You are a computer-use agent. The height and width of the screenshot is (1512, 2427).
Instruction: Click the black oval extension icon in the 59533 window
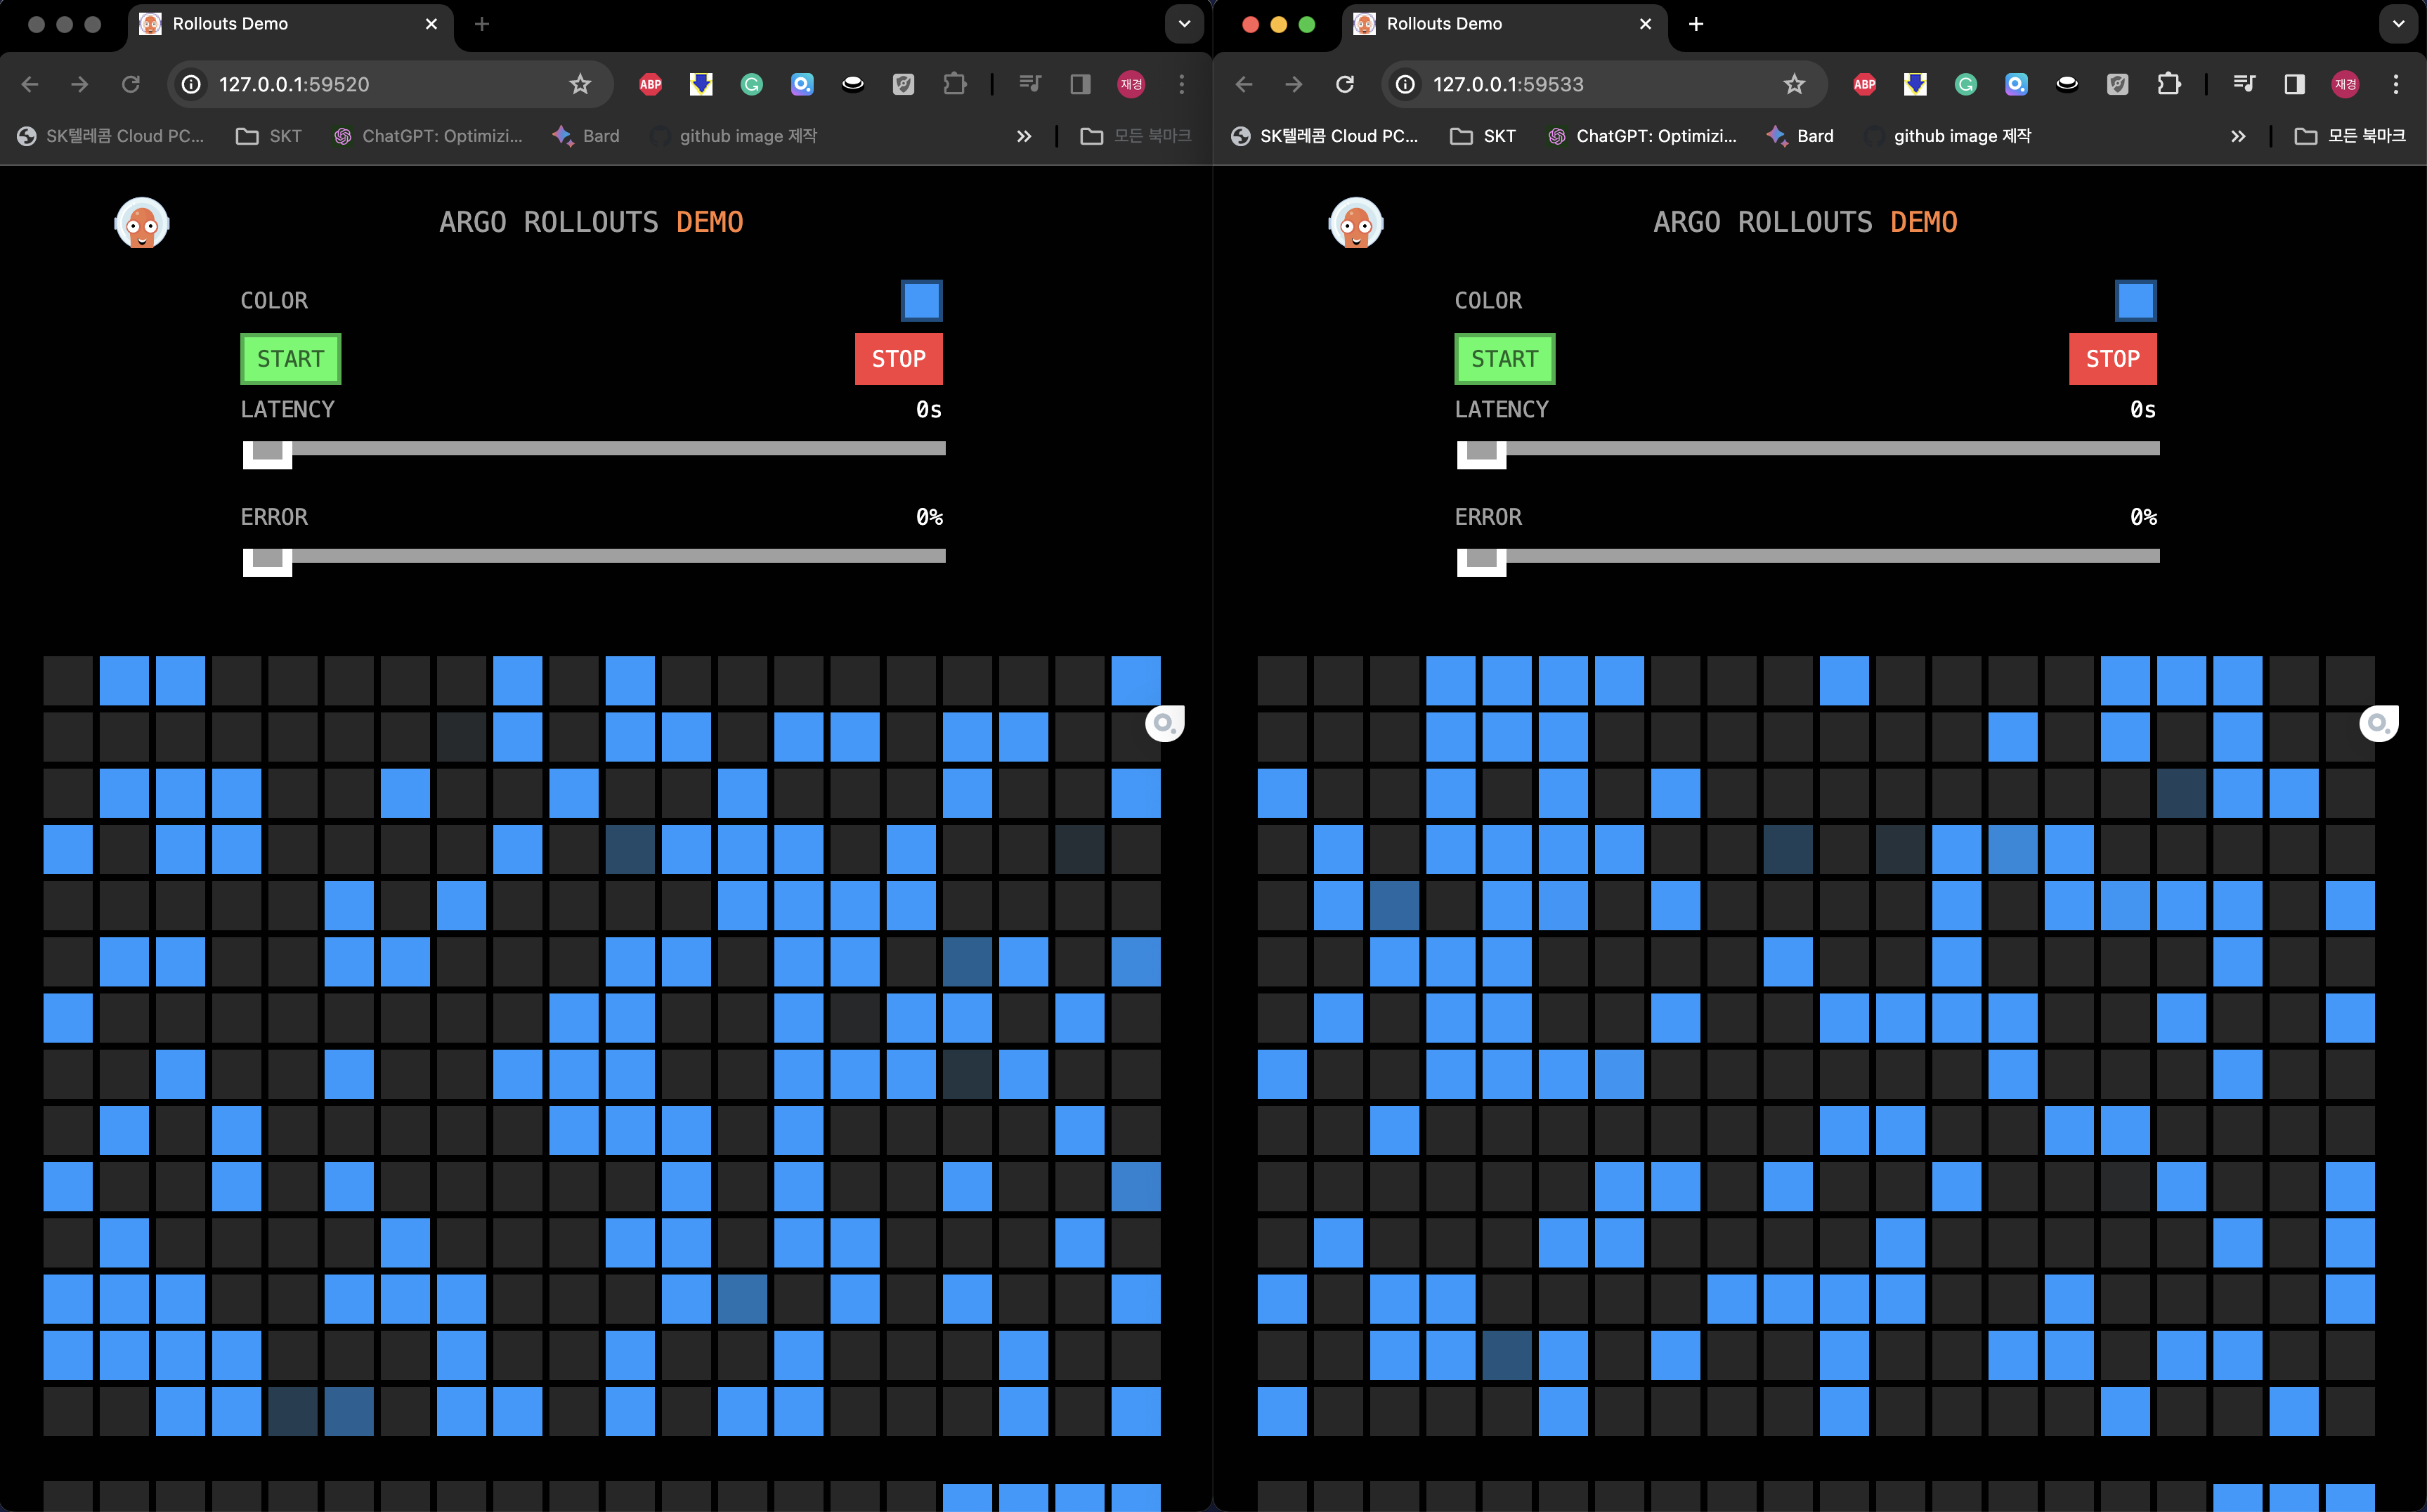click(x=2067, y=84)
